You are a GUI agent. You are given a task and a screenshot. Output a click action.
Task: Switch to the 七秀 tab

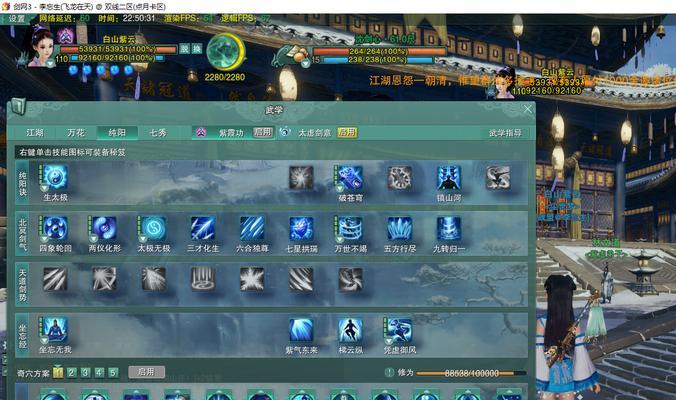click(158, 133)
